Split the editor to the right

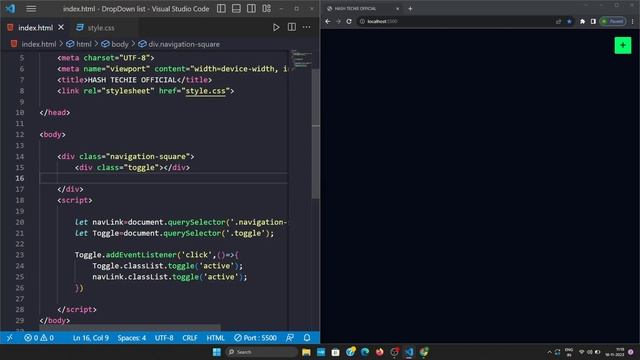pyautogui.click(x=292, y=27)
